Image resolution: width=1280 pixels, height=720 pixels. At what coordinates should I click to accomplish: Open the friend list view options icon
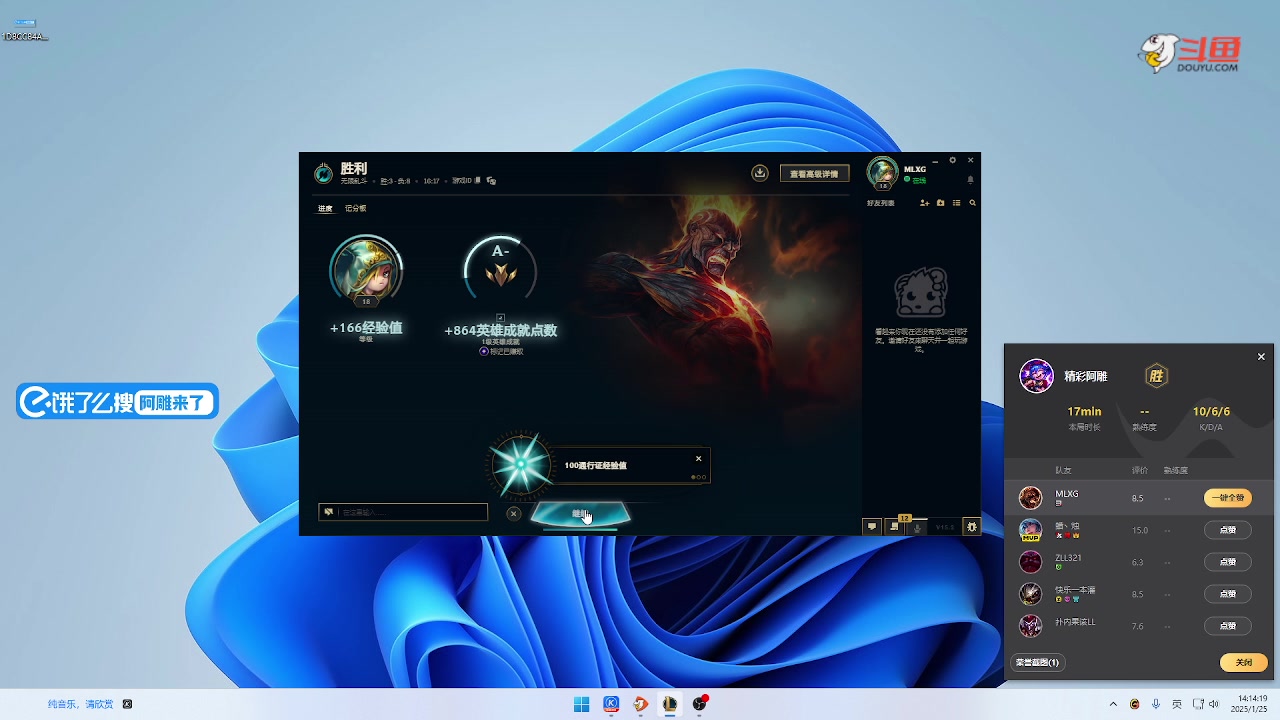tap(956, 203)
